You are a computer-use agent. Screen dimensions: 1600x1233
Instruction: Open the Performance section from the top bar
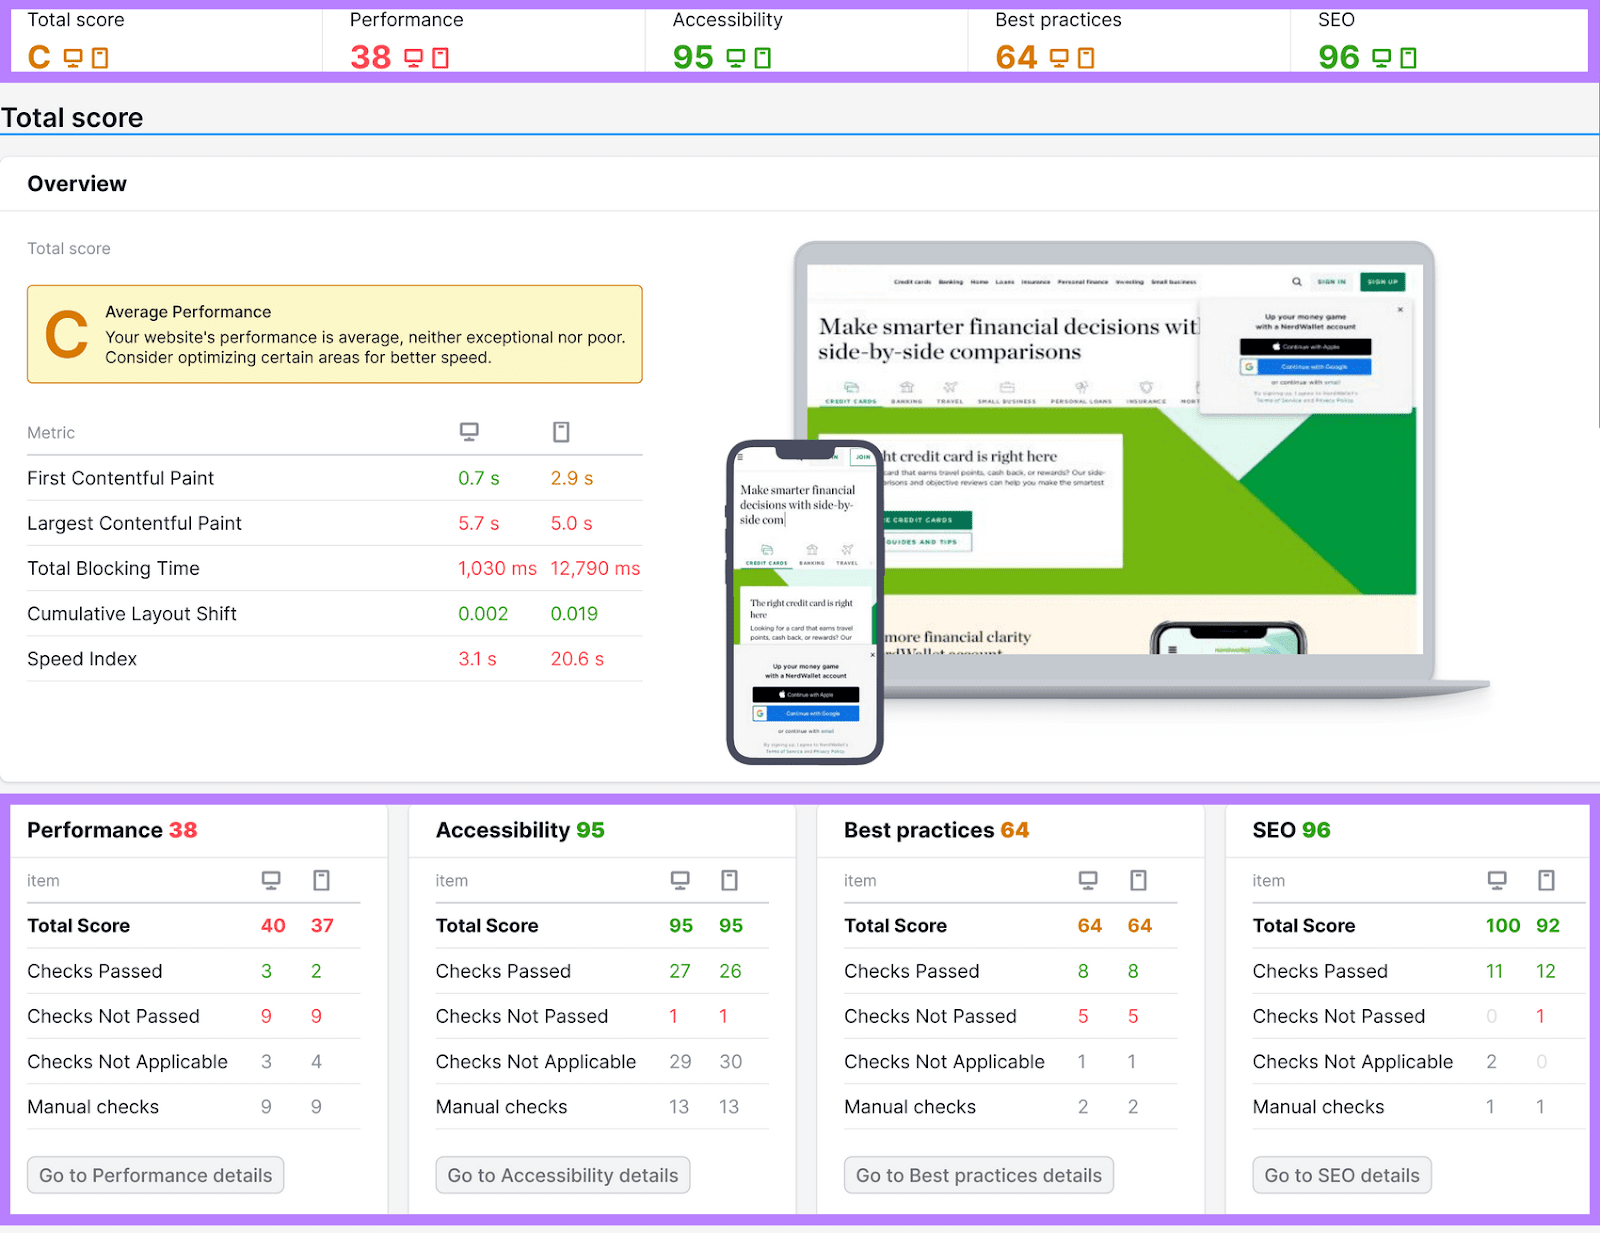(406, 19)
